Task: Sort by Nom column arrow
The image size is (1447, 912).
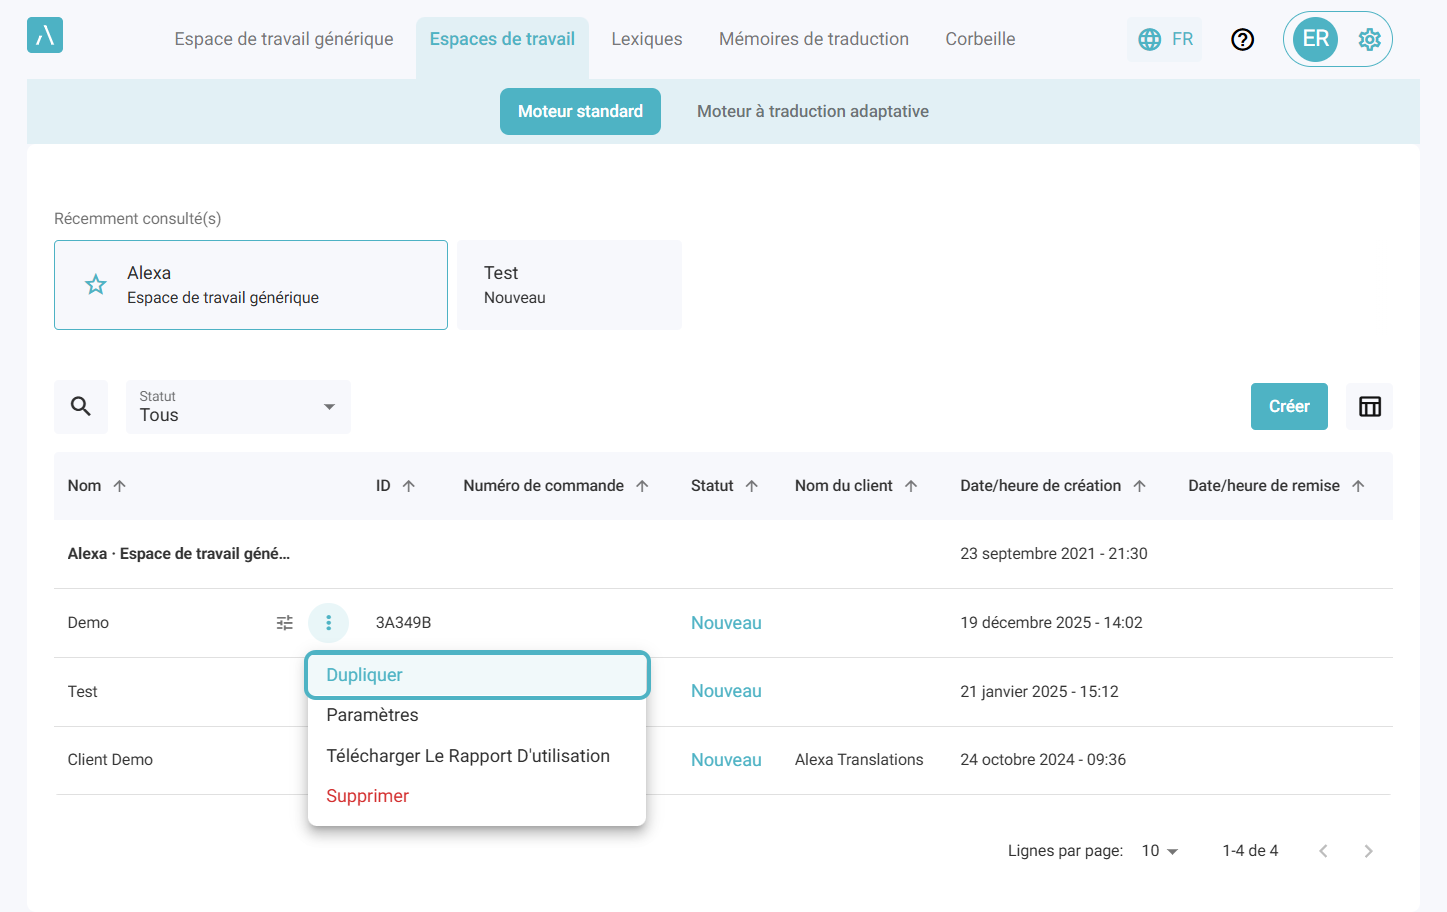Action: (120, 486)
